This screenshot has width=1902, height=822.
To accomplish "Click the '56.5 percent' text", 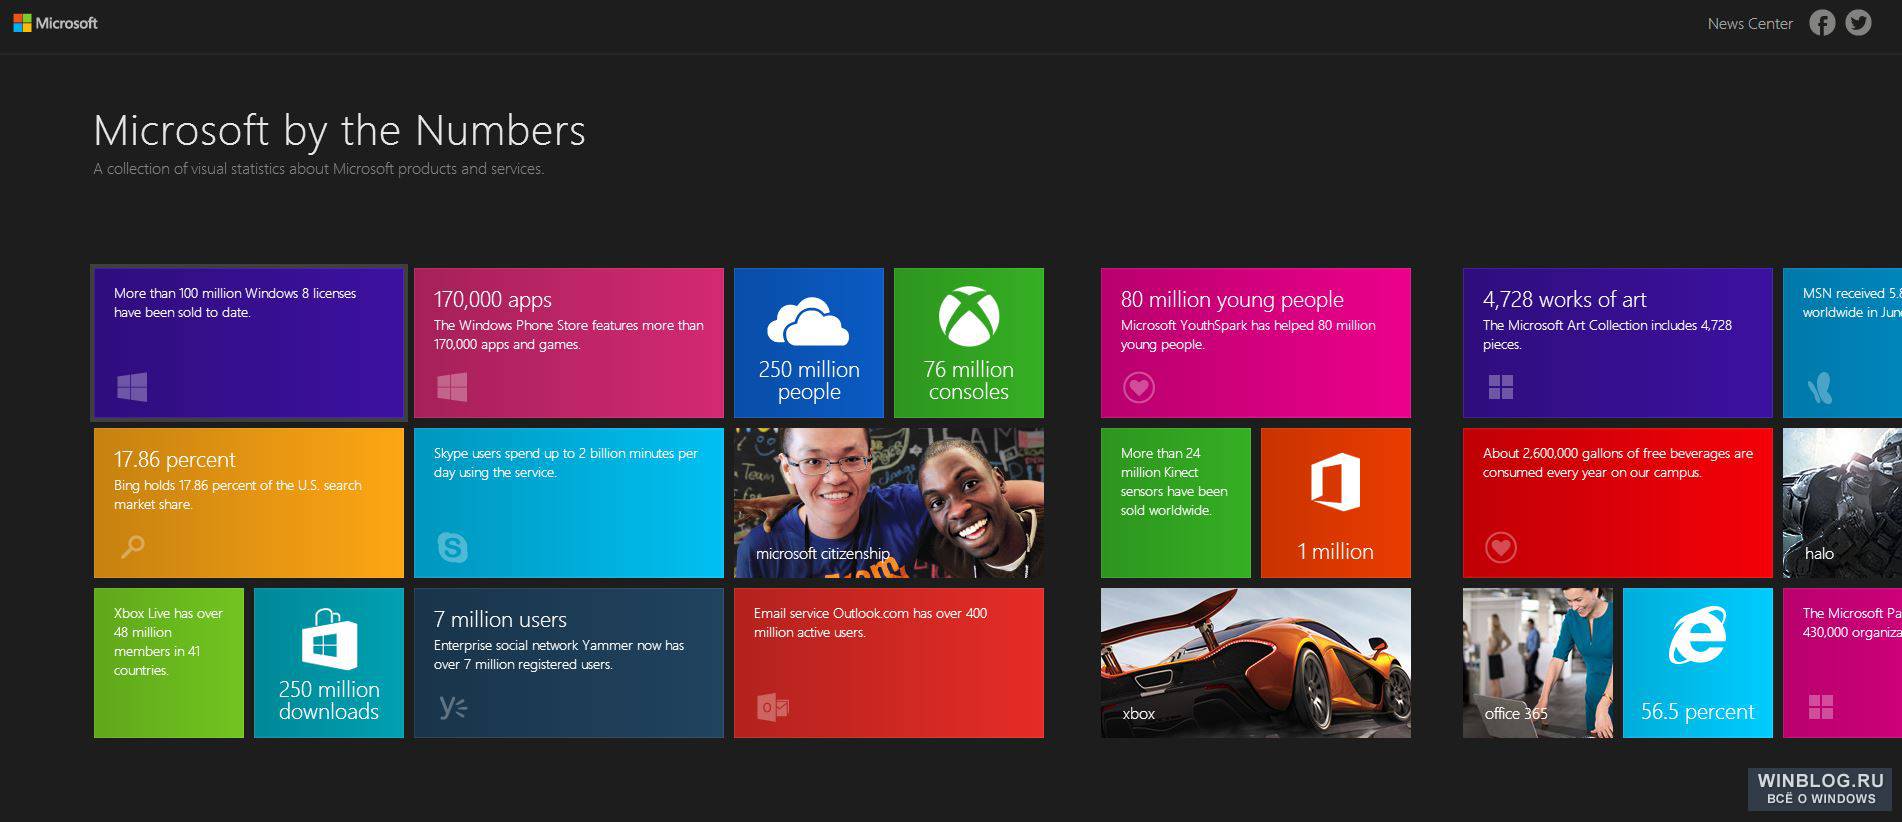I will [1697, 712].
